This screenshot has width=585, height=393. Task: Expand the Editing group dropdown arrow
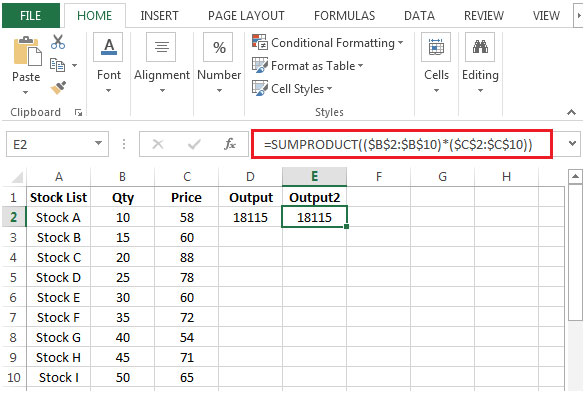(x=480, y=90)
